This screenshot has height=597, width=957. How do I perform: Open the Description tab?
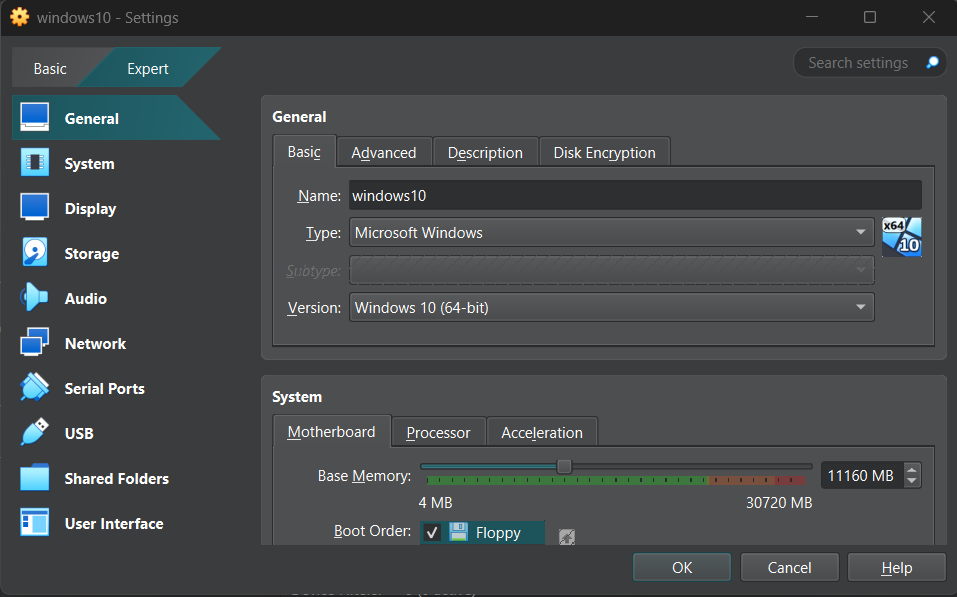[485, 153]
